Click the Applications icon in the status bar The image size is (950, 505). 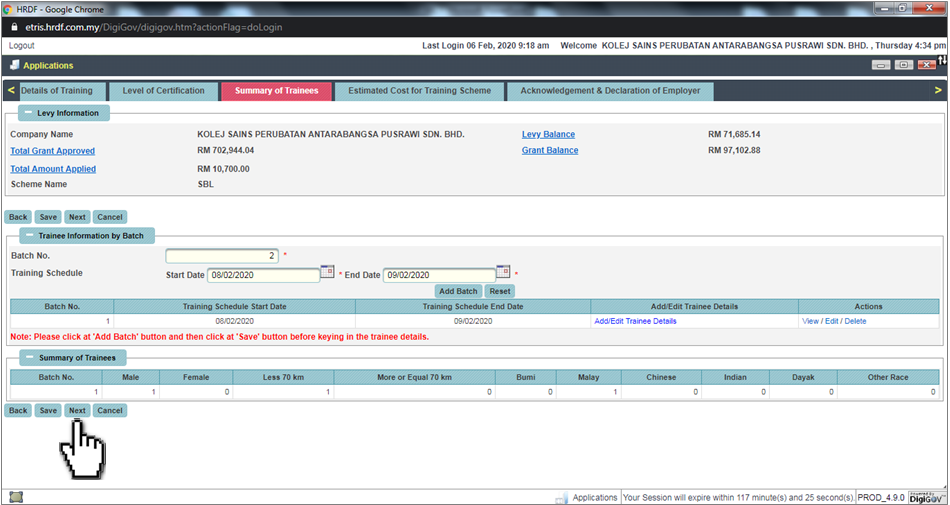click(x=562, y=498)
